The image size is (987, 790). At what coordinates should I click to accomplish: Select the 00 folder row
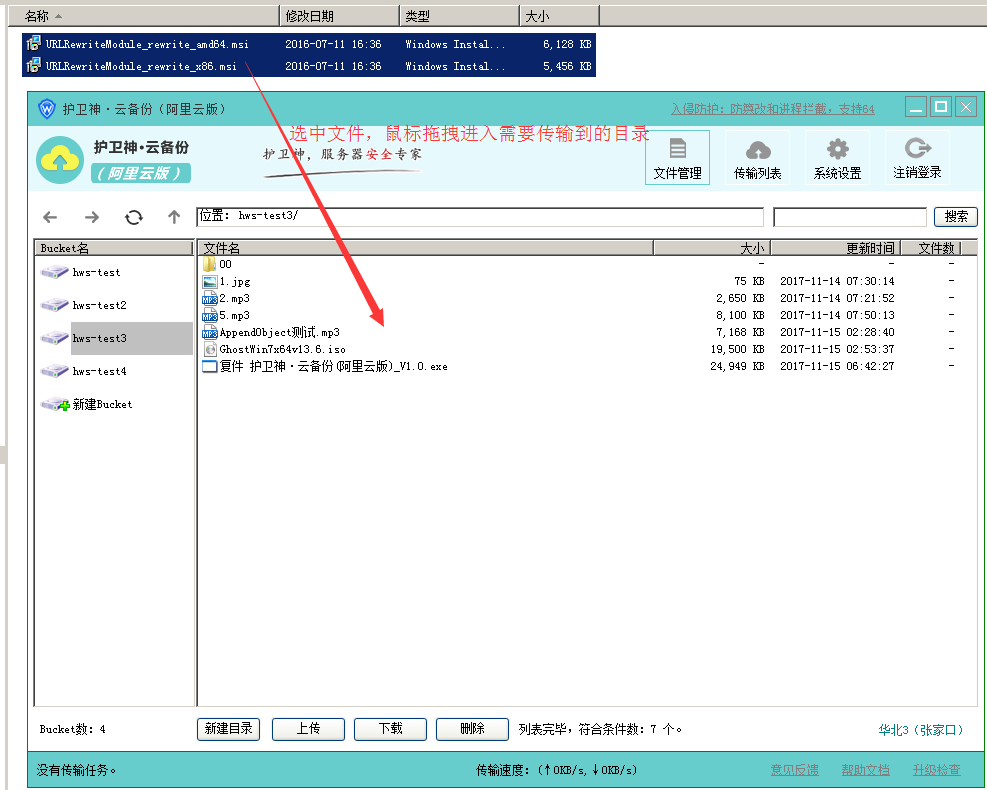(x=587, y=264)
